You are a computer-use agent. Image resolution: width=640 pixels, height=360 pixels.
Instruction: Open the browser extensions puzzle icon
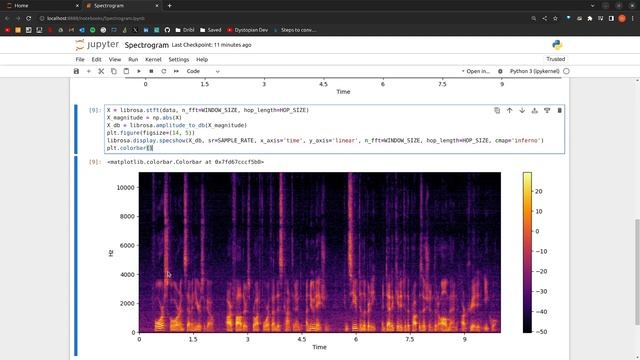tap(590, 18)
